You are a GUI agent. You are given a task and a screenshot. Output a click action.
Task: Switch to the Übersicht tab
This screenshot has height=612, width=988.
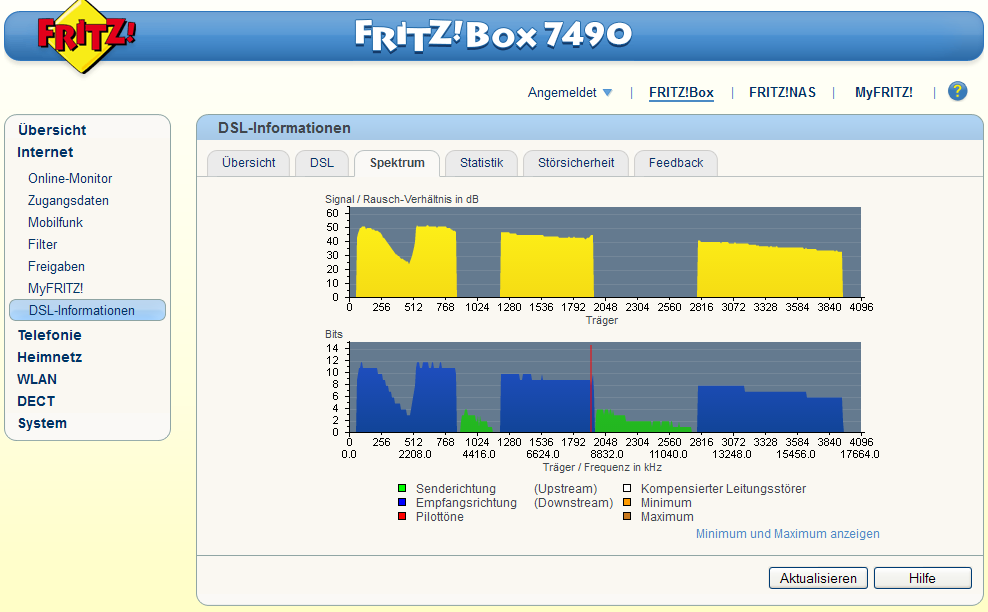point(248,163)
